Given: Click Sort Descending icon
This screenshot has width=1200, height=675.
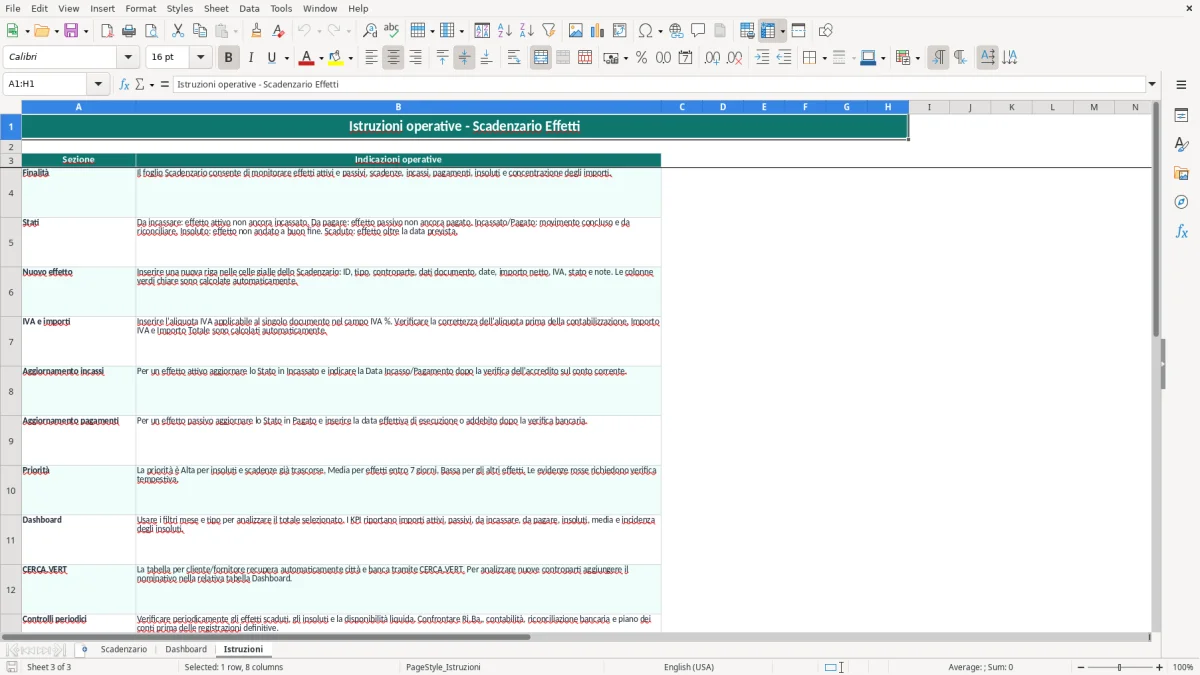Looking at the screenshot, I should click(x=526, y=31).
